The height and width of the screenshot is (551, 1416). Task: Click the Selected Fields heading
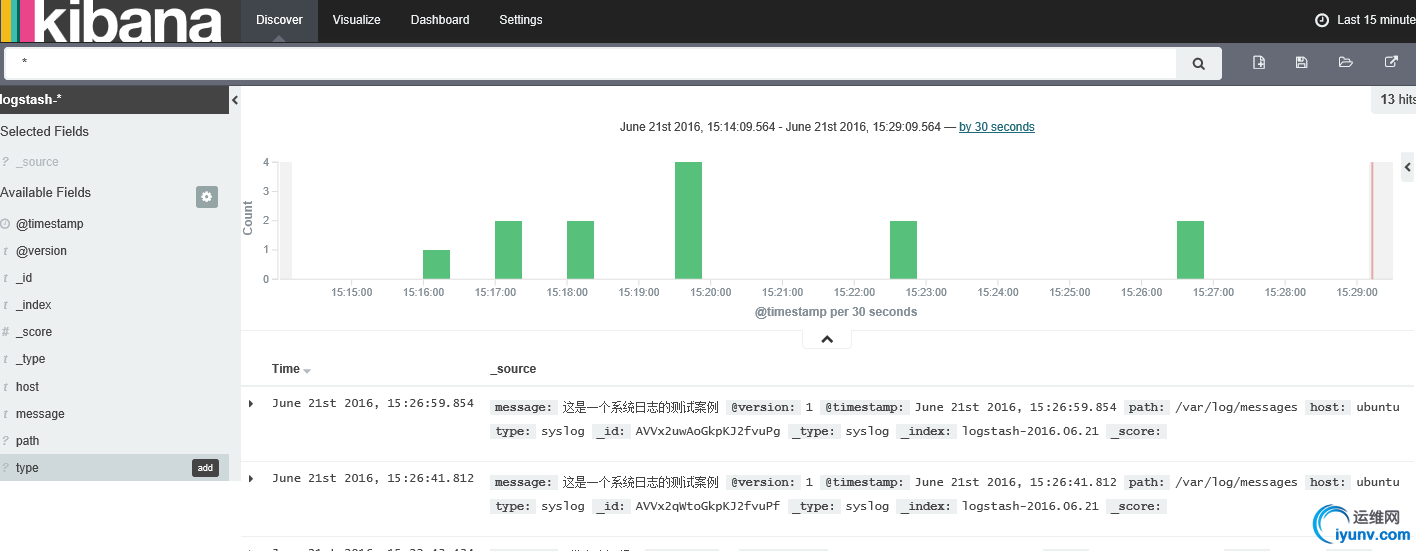tap(44, 131)
